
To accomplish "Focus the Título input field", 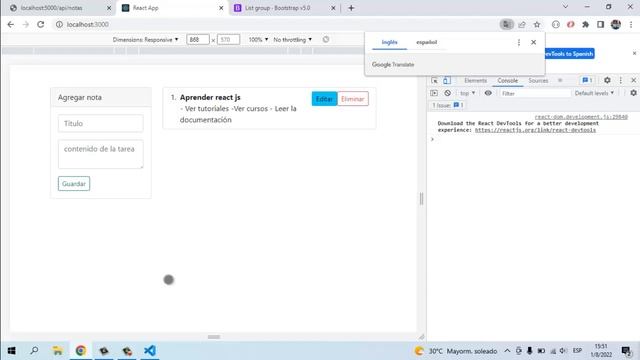I will (x=100, y=123).
